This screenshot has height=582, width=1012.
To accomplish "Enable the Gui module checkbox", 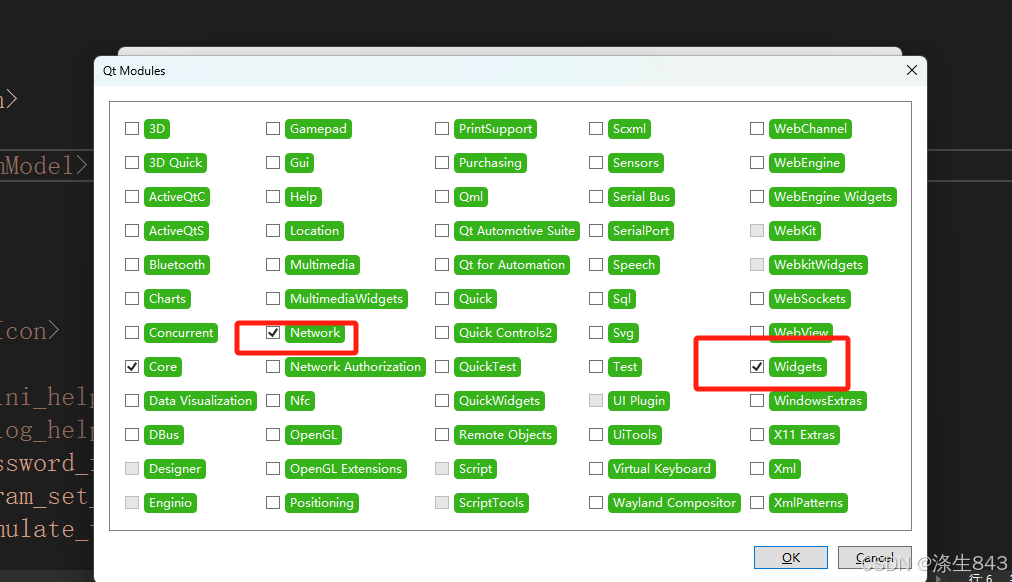I will pos(273,163).
